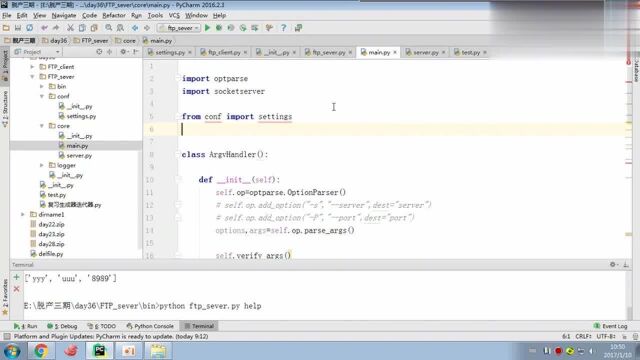Click the Cut scissors icon

click(70, 28)
